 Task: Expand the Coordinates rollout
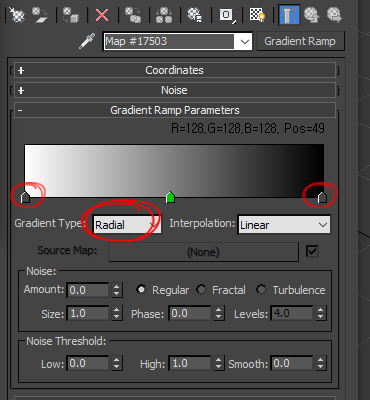pyautogui.click(x=175, y=70)
